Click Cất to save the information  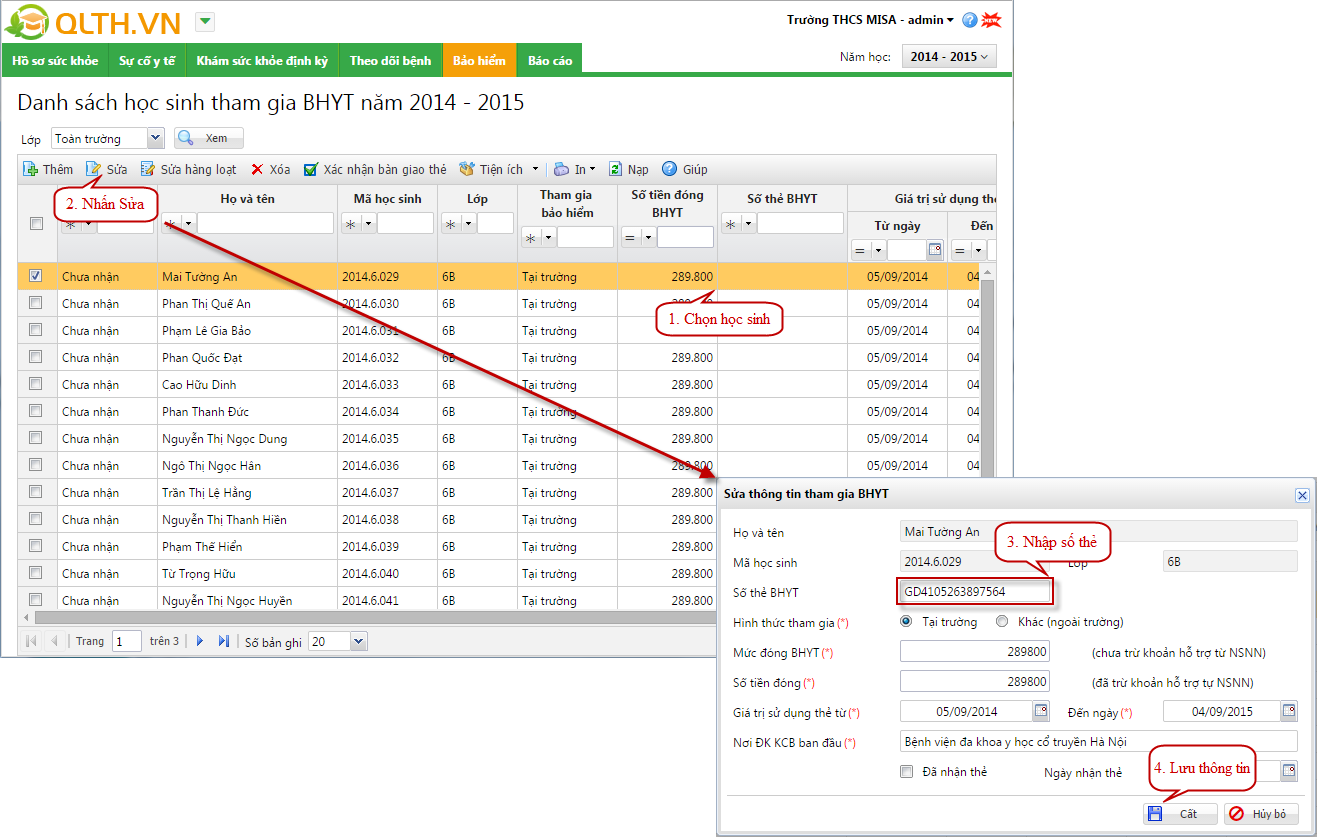(1181, 813)
